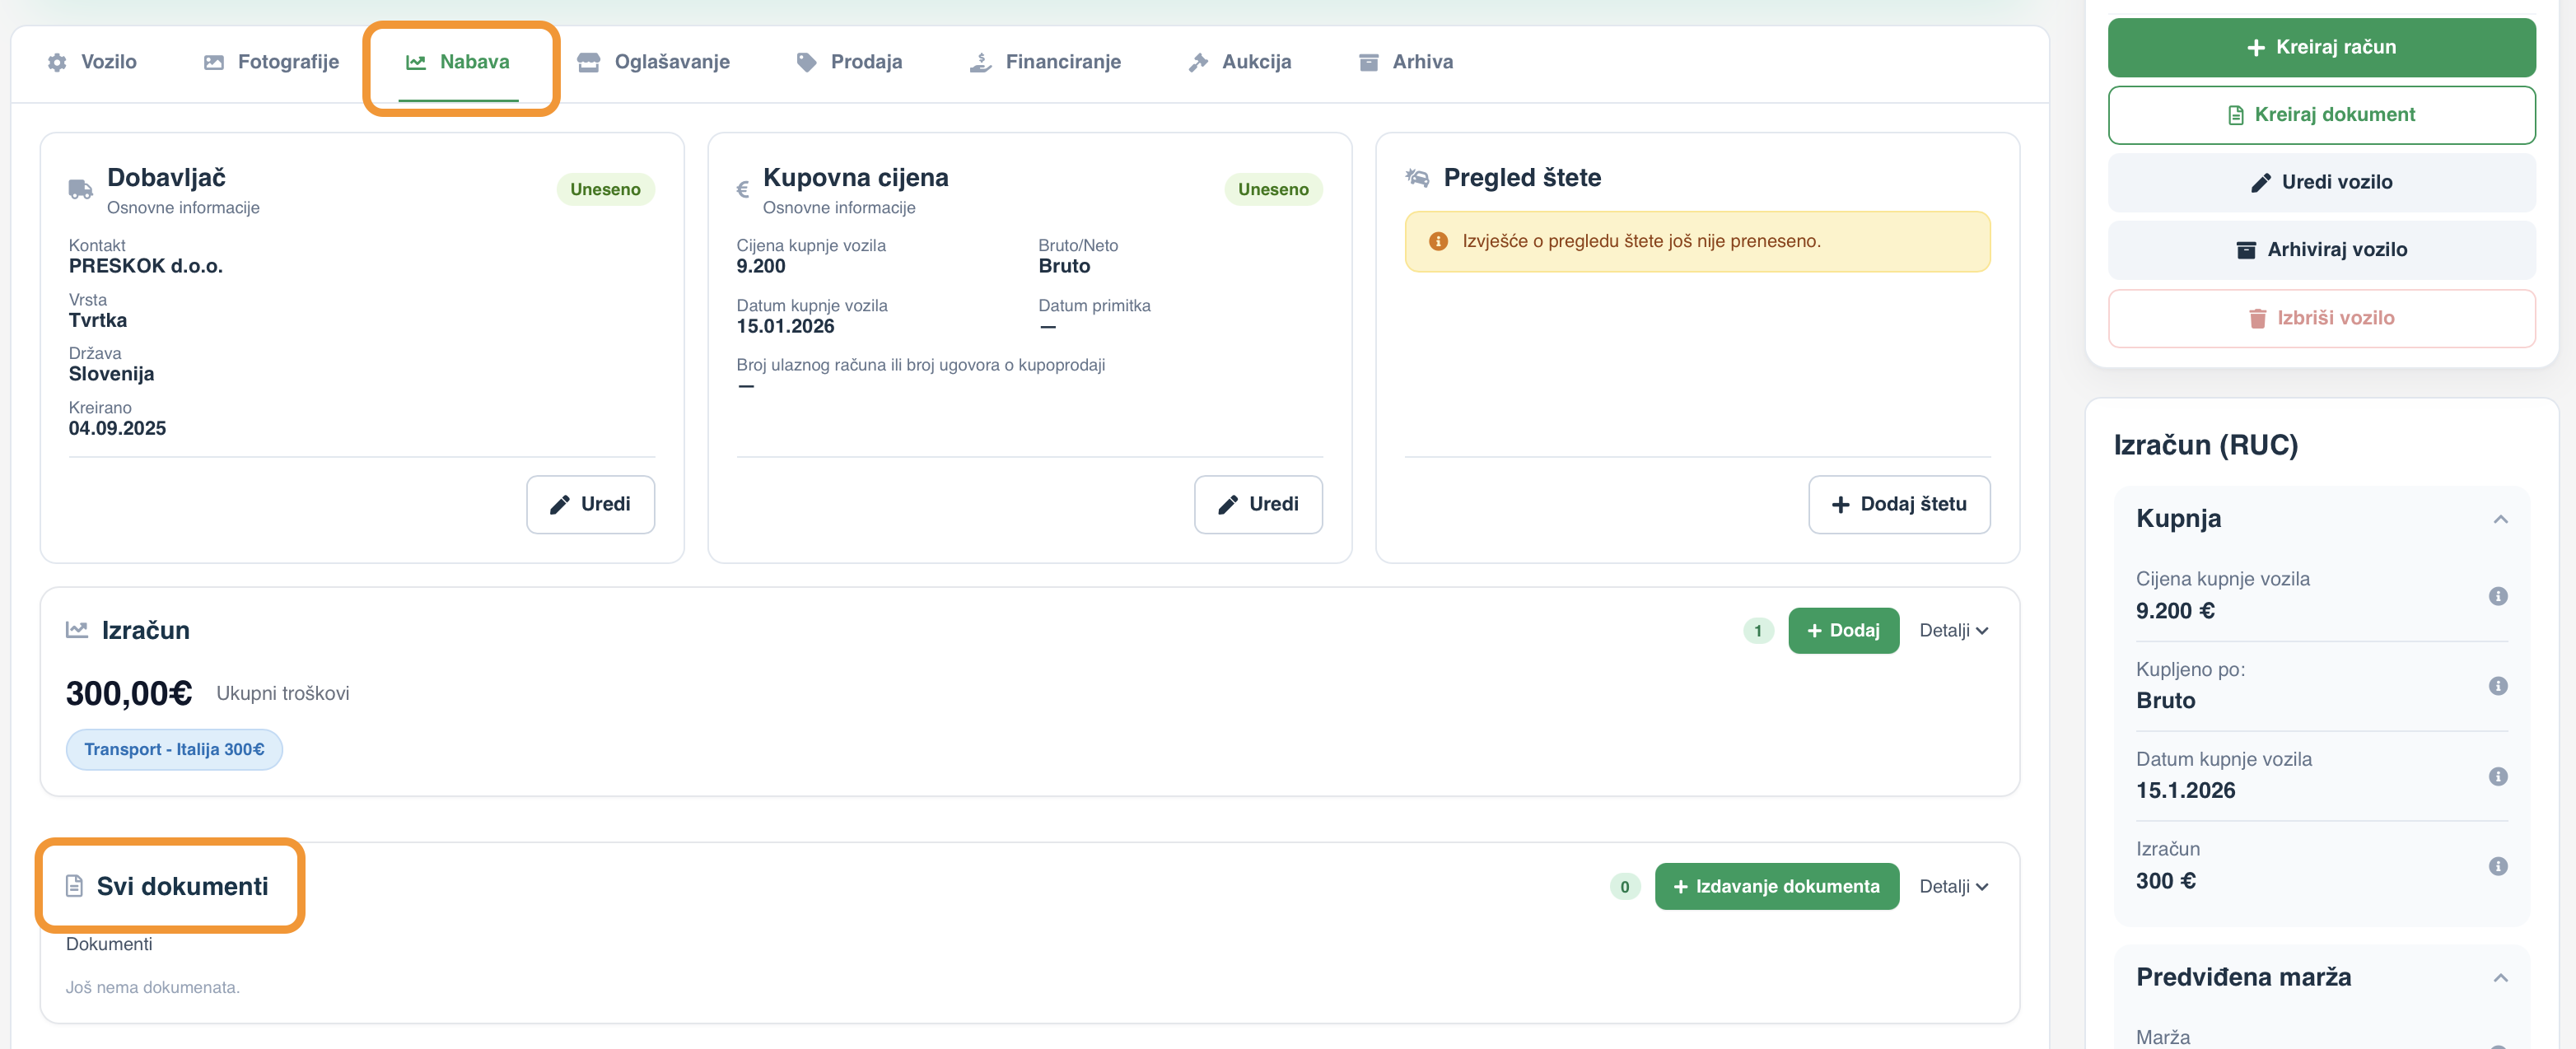The image size is (2576, 1049).
Task: Click the supplier name PRESKOK d.o.o.
Action: (x=145, y=266)
